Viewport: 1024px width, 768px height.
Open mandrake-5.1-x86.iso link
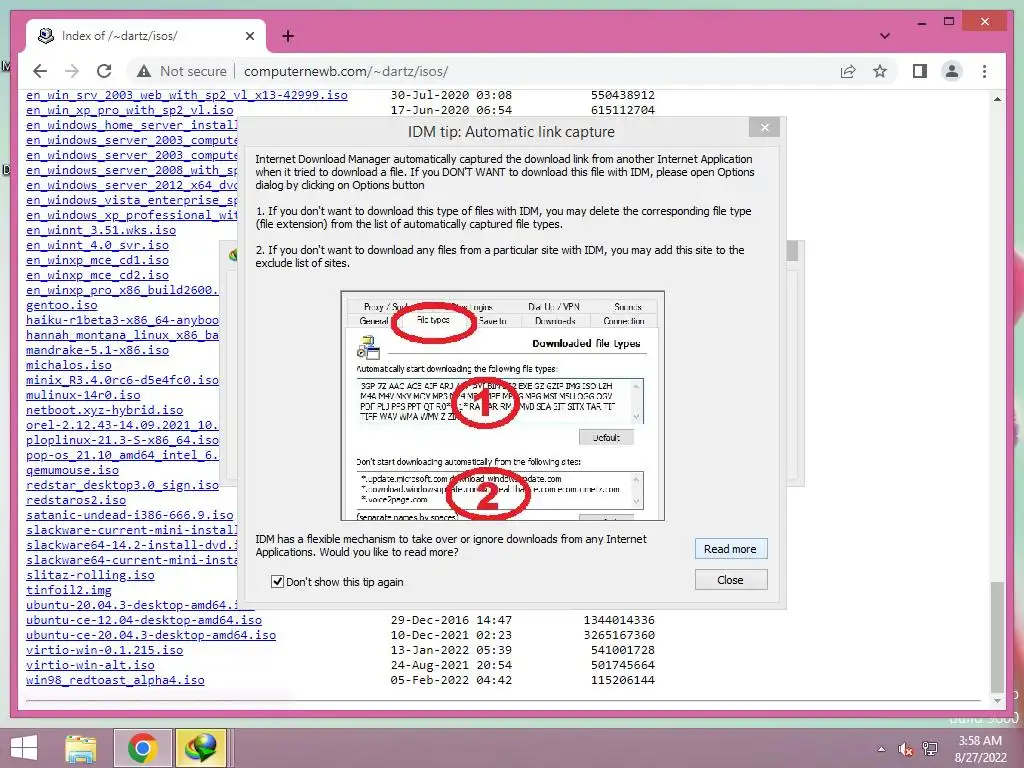[97, 351]
